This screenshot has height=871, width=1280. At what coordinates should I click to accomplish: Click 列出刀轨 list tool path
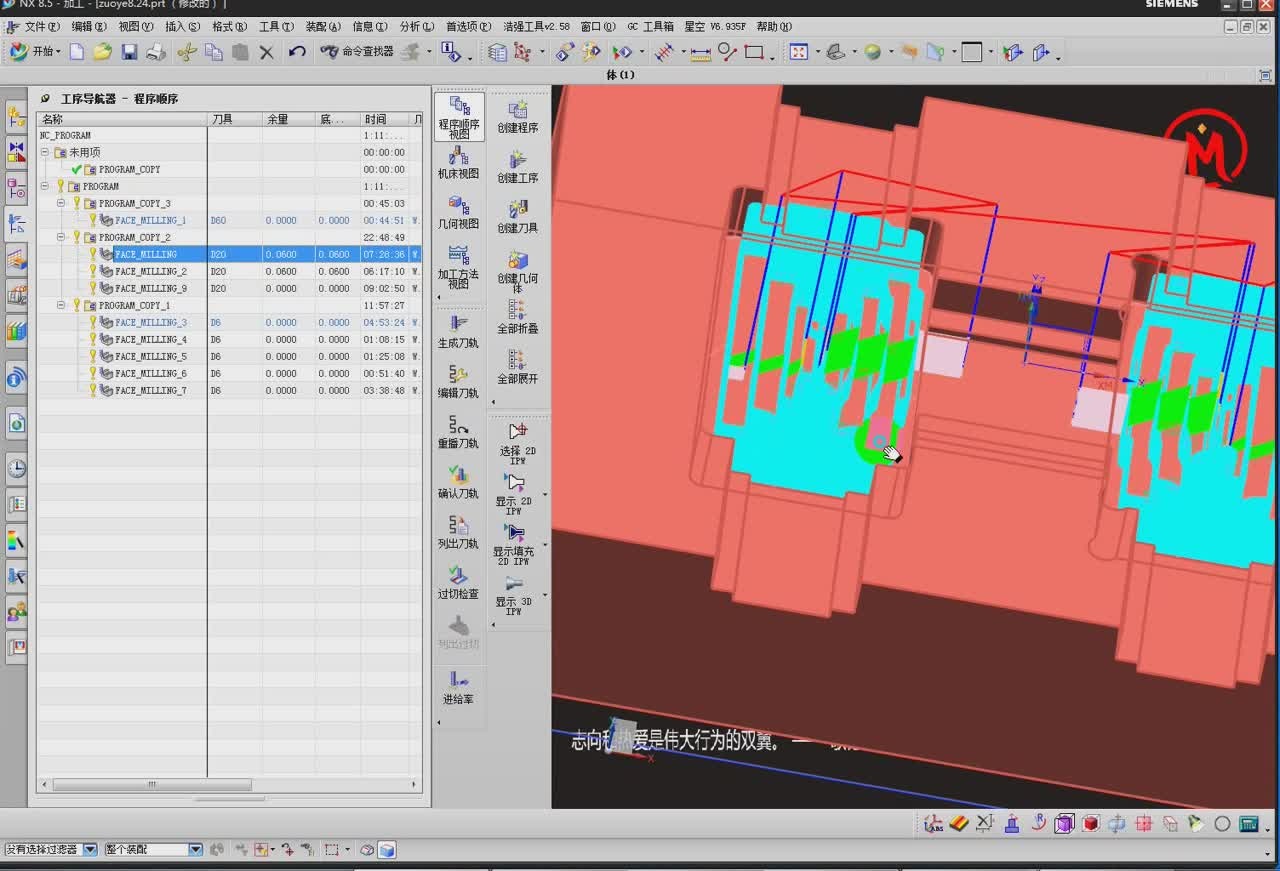459,533
